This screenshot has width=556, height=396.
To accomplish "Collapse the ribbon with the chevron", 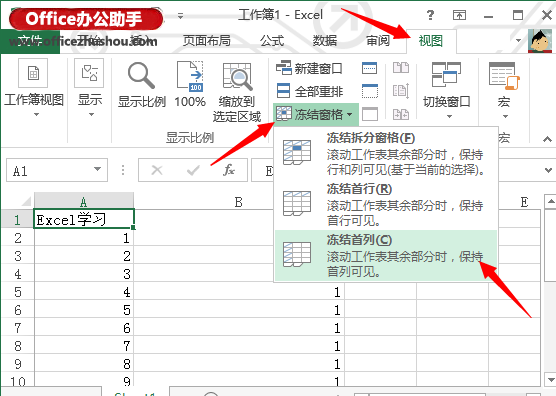I will tap(547, 139).
